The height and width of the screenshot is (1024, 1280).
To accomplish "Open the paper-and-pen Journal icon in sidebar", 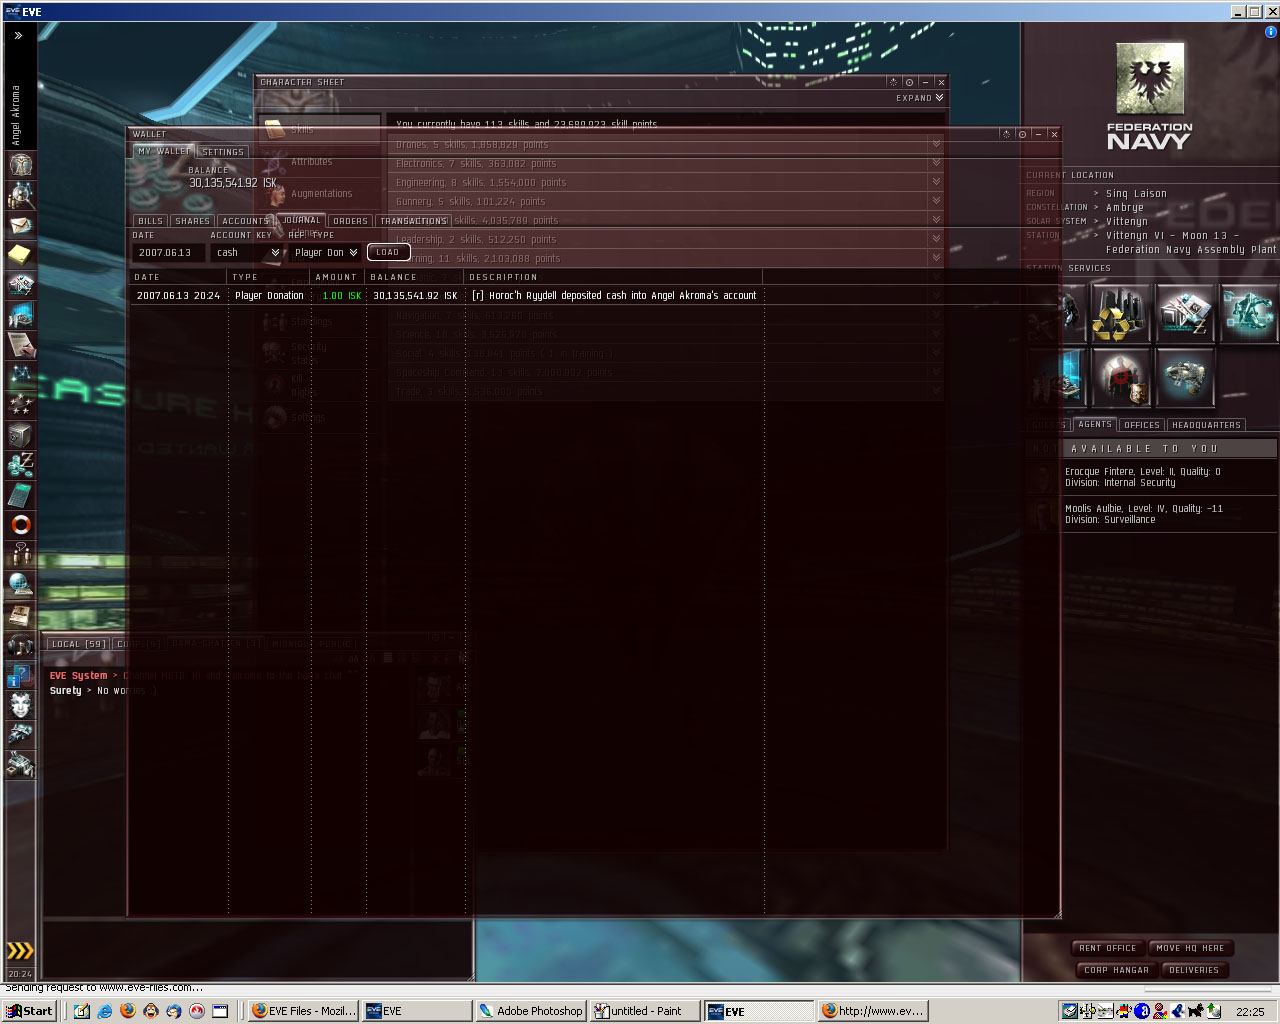I will (21, 344).
